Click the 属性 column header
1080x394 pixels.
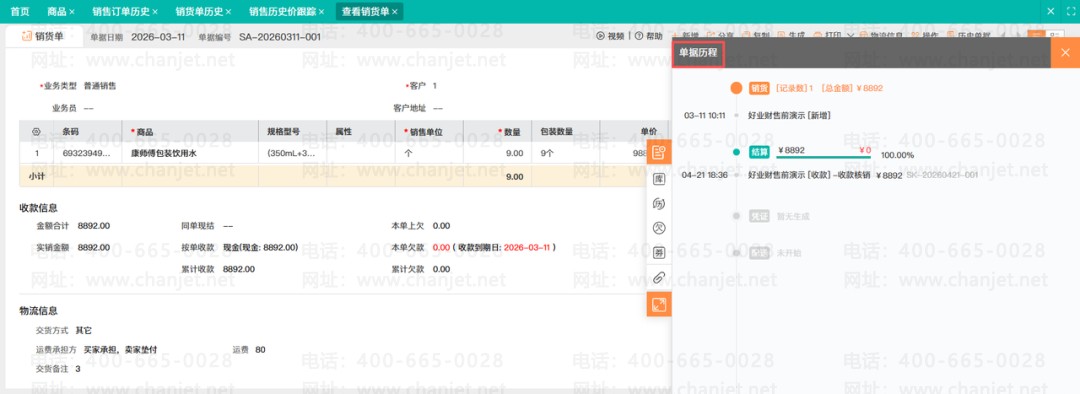(344, 132)
